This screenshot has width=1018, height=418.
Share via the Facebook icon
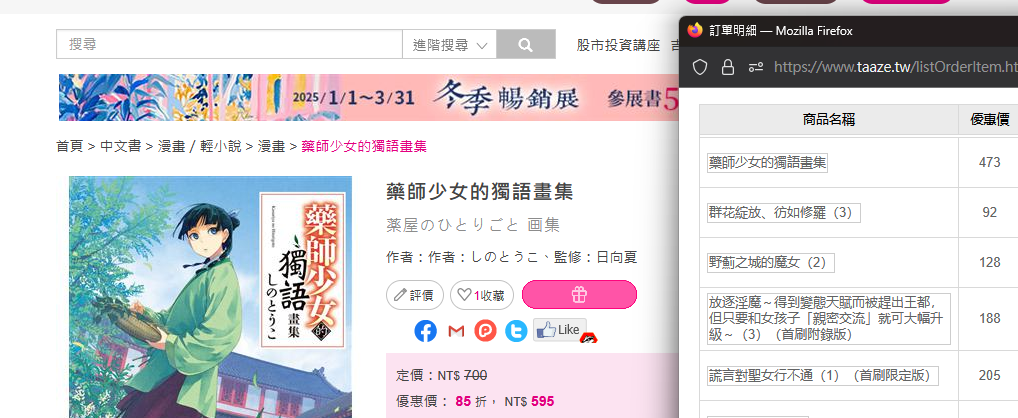tap(425, 331)
